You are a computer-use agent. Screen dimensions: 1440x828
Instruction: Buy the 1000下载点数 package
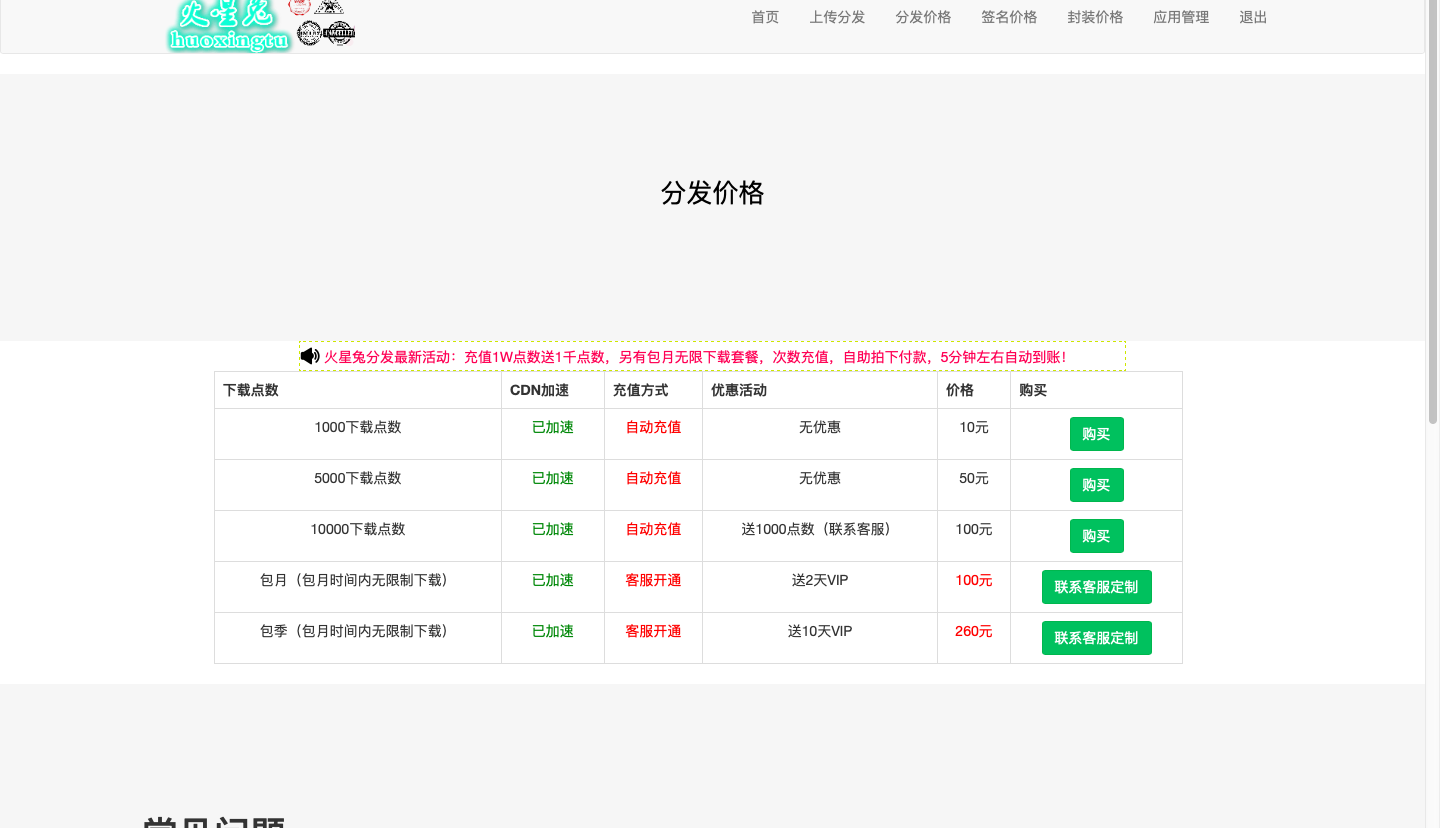pos(1096,434)
